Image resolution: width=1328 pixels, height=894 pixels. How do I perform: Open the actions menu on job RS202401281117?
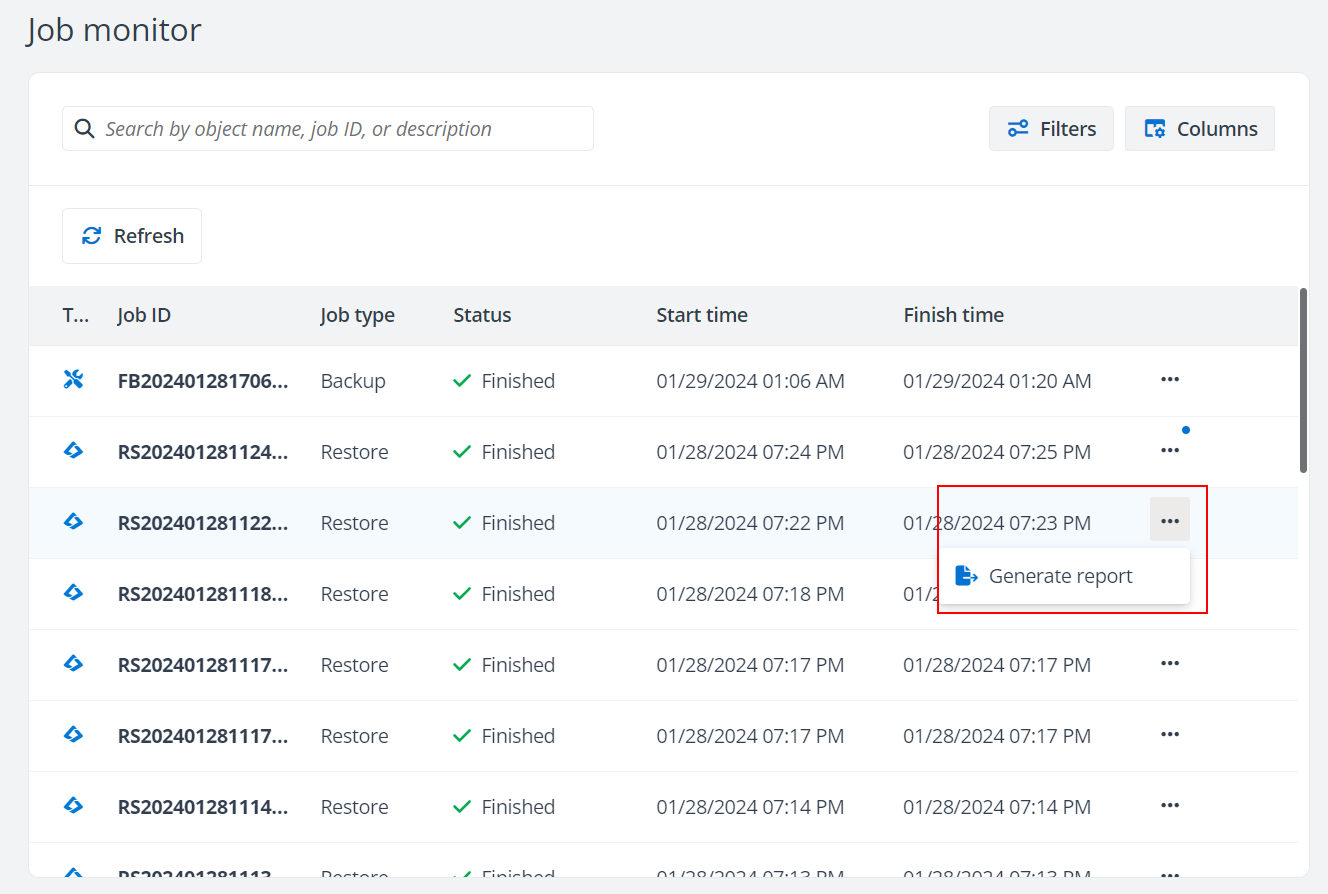pyautogui.click(x=1170, y=664)
